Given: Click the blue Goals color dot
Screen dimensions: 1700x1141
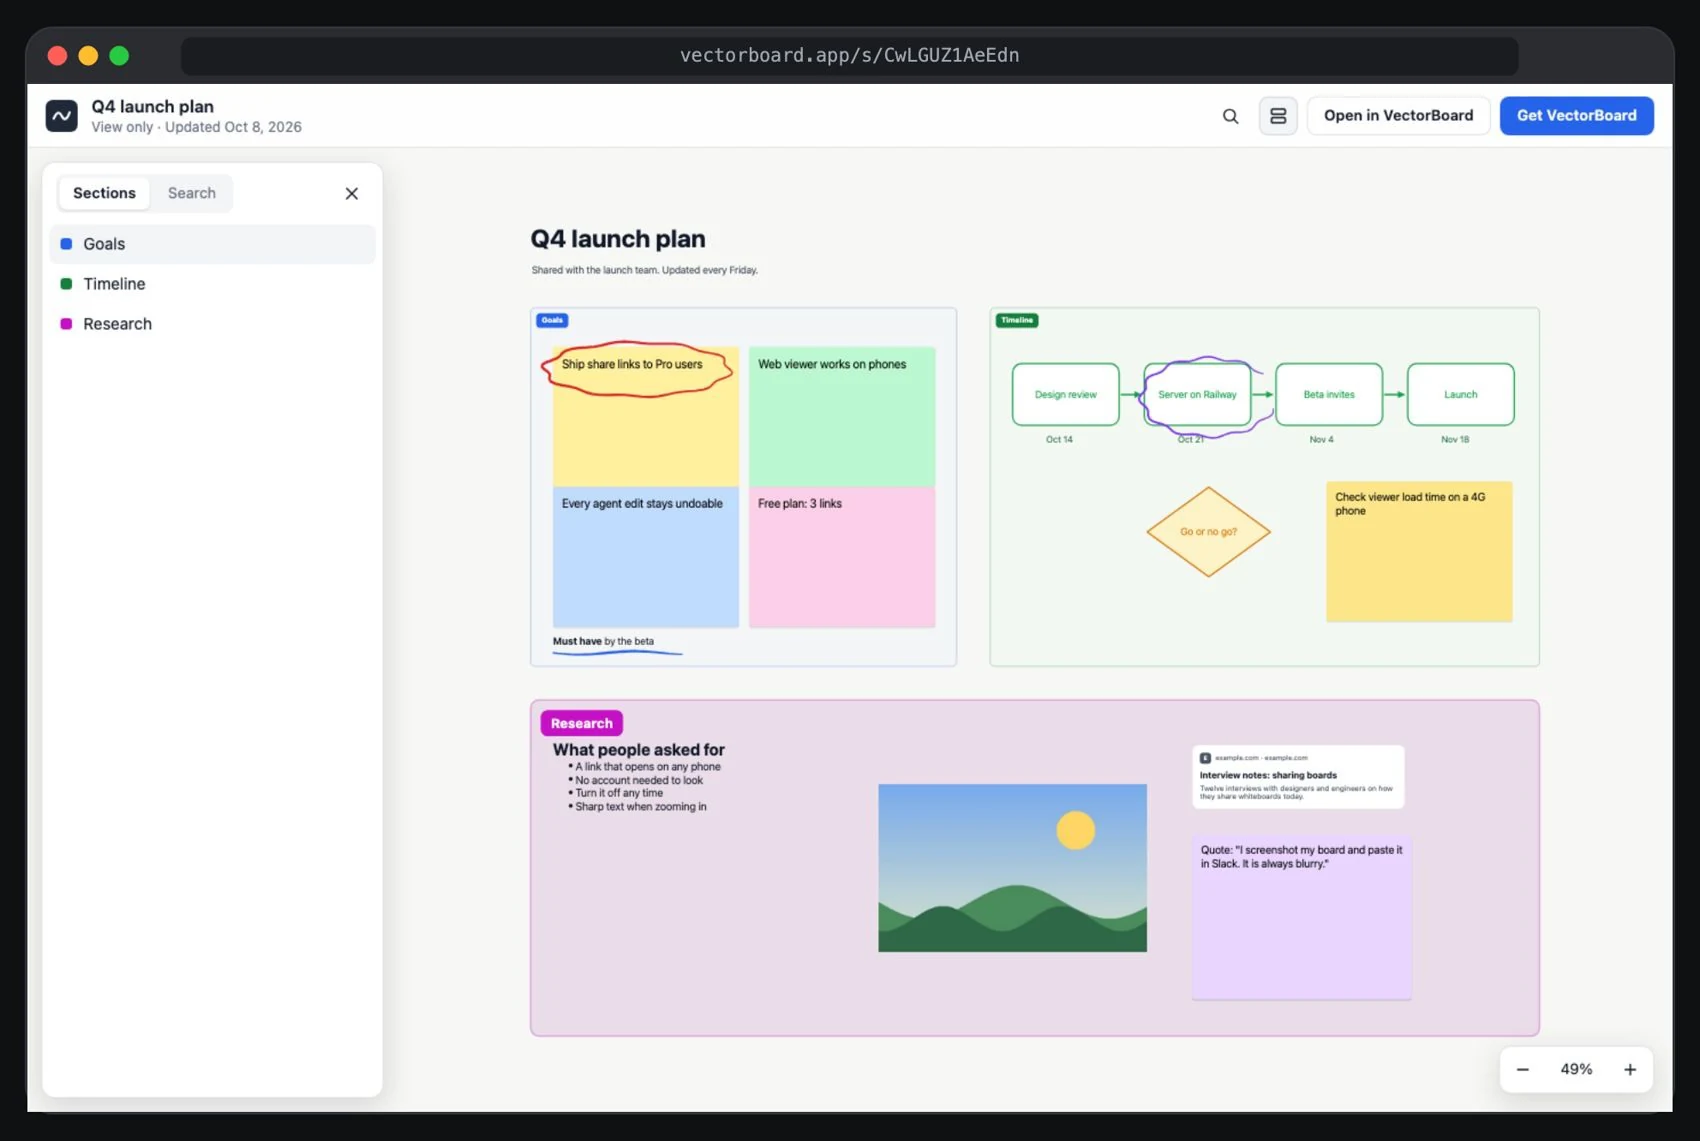Looking at the screenshot, I should [66, 244].
